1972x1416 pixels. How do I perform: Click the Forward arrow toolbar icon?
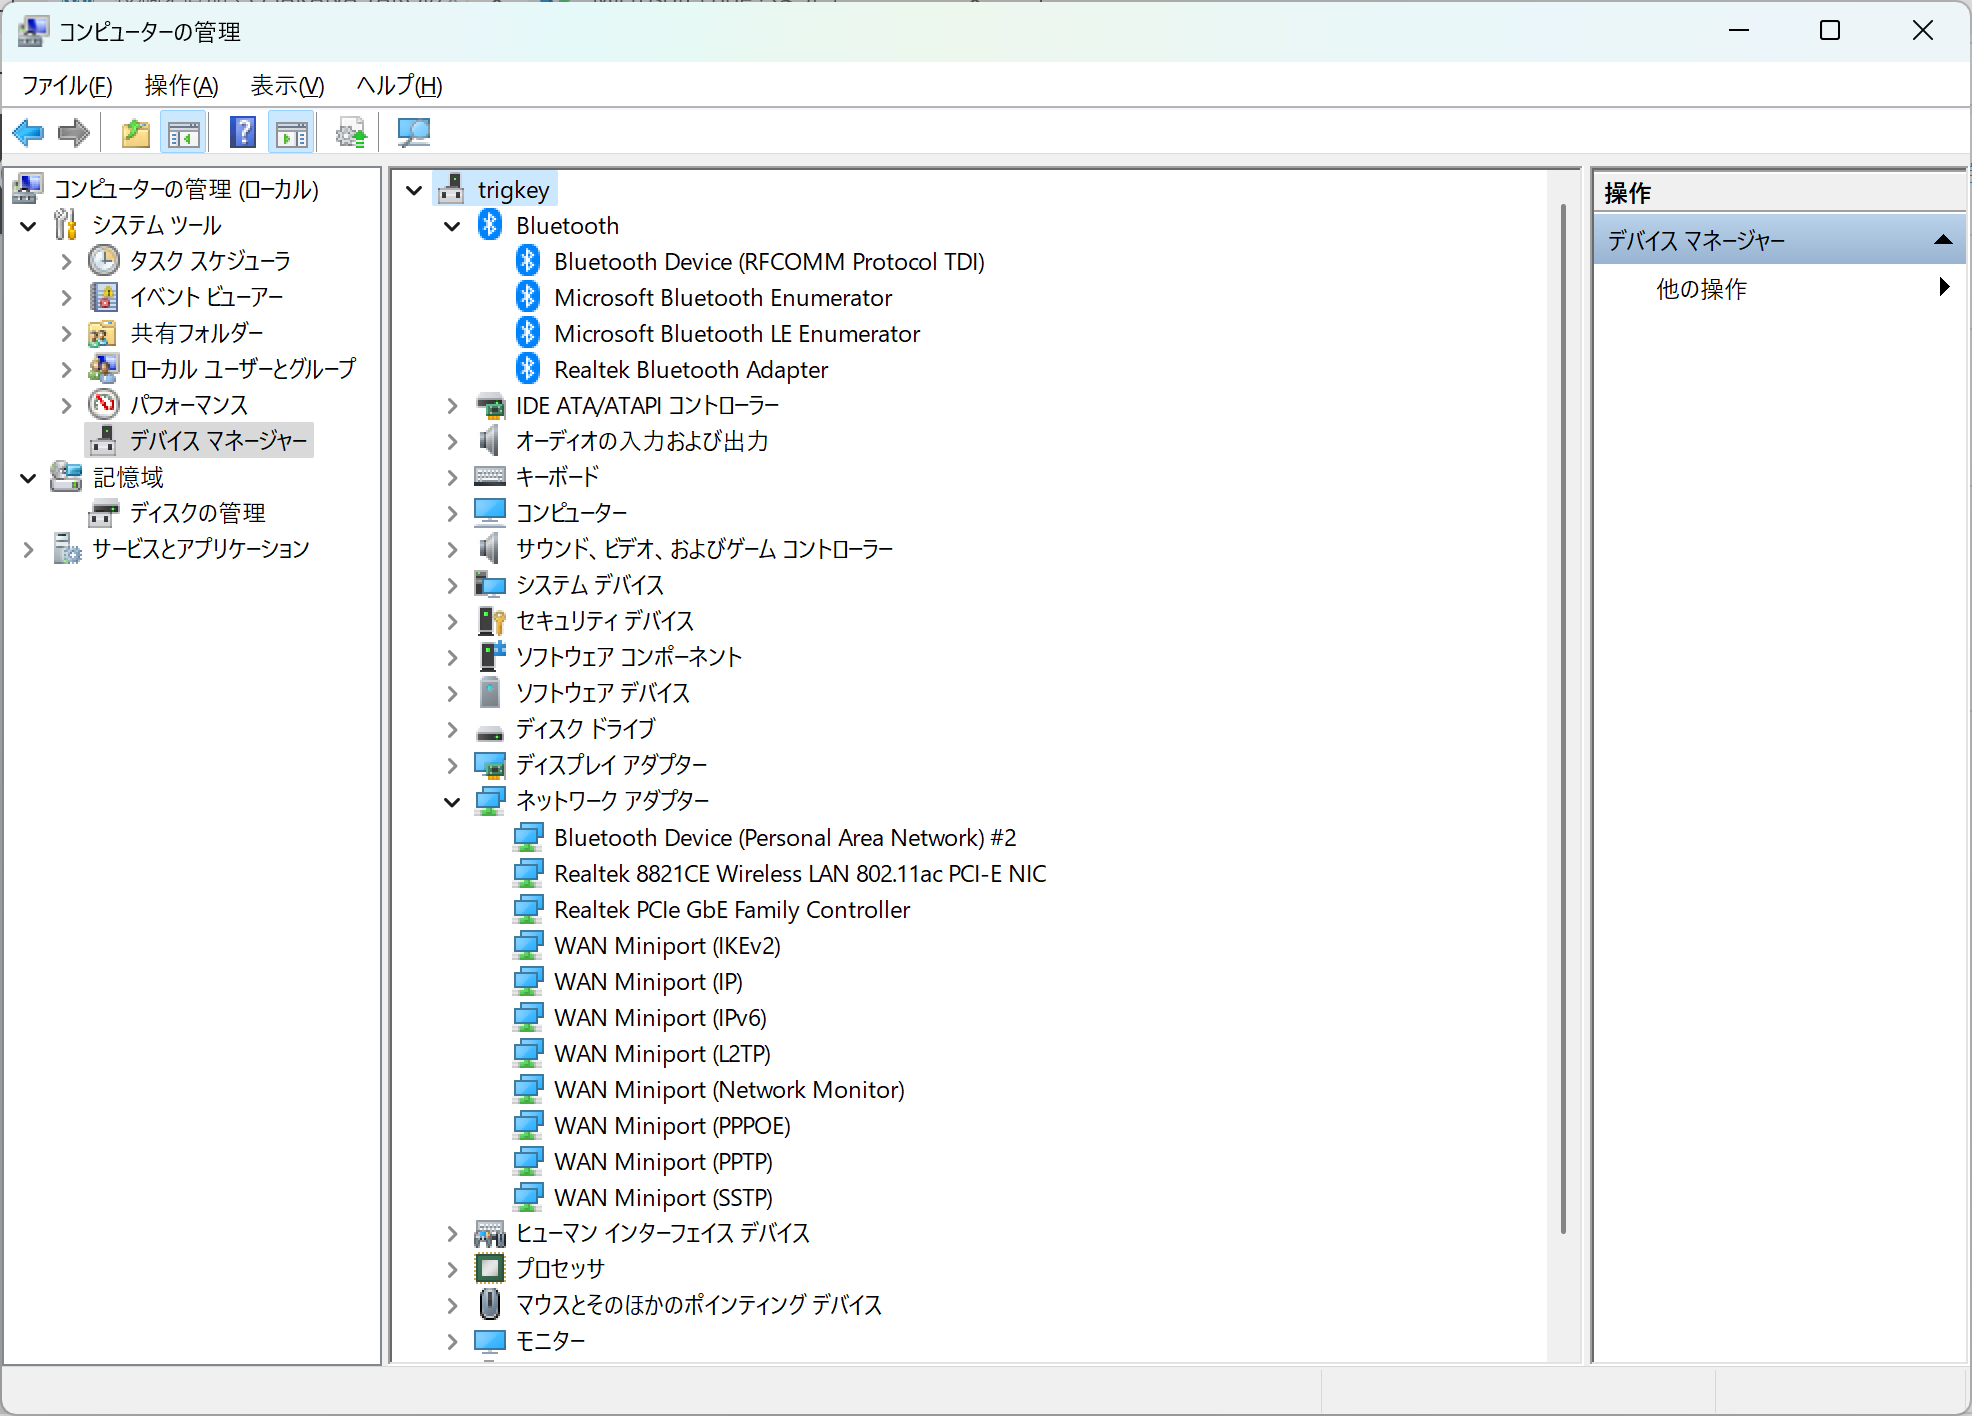[x=74, y=133]
